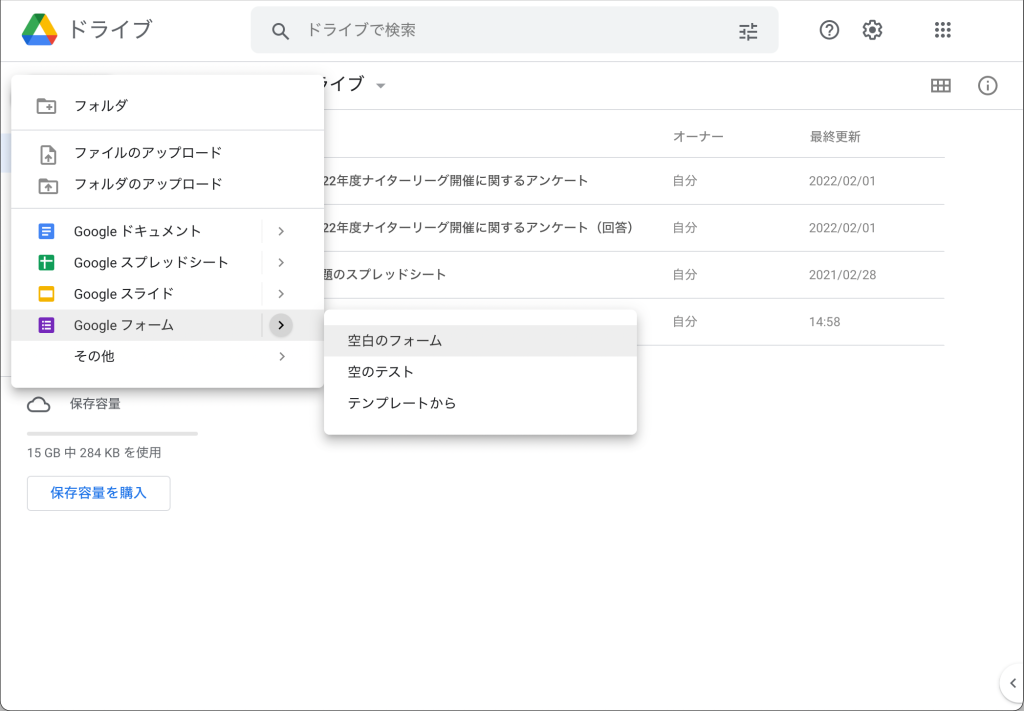1024x711 pixels.
Task: Click the ドライブで検索 search field
Action: 515,31
